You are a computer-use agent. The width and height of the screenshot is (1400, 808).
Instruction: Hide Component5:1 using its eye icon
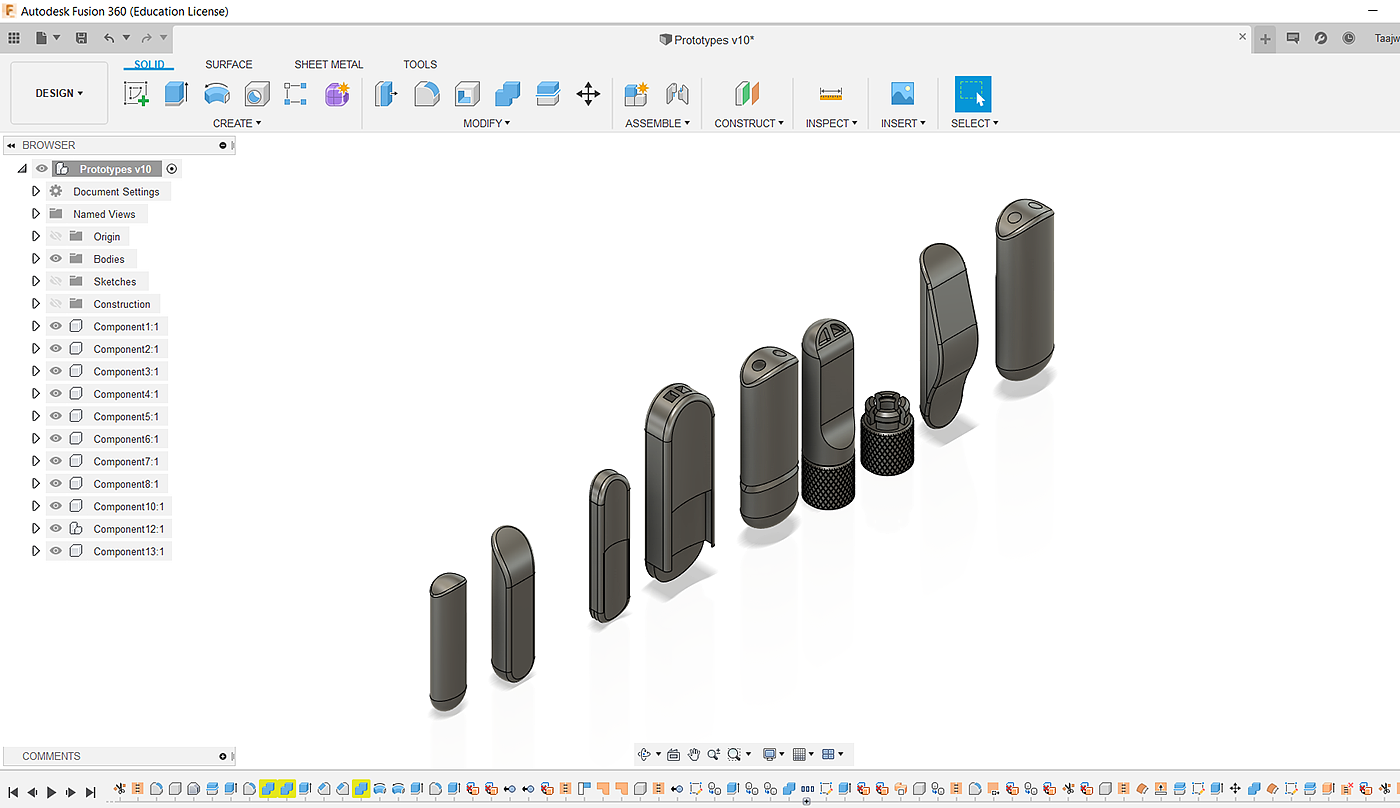click(x=56, y=416)
